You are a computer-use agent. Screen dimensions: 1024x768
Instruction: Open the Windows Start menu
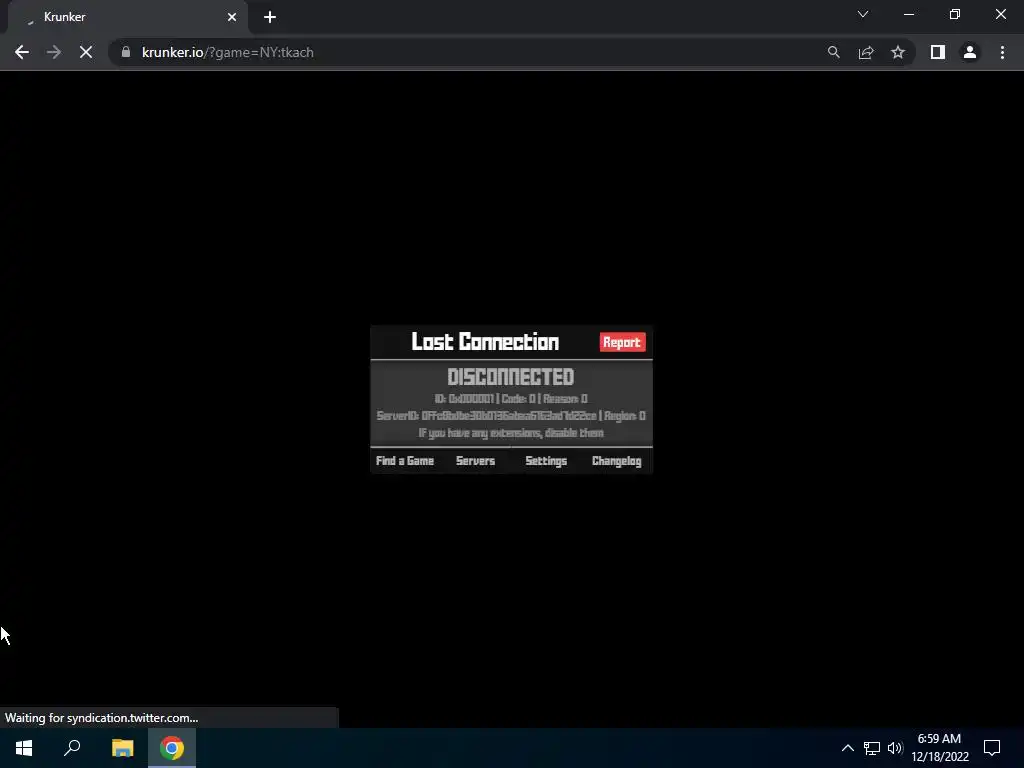tap(24, 748)
